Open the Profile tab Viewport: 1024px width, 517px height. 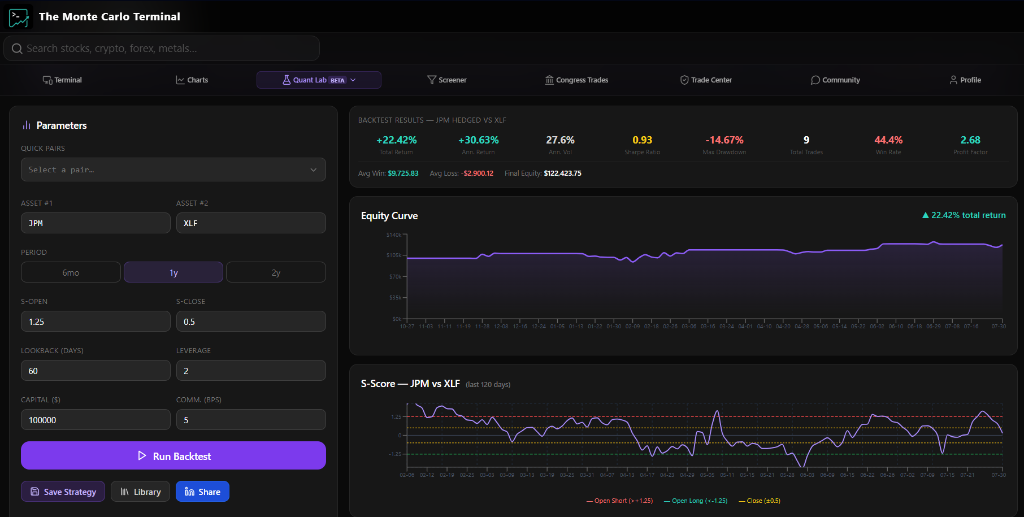pos(965,80)
